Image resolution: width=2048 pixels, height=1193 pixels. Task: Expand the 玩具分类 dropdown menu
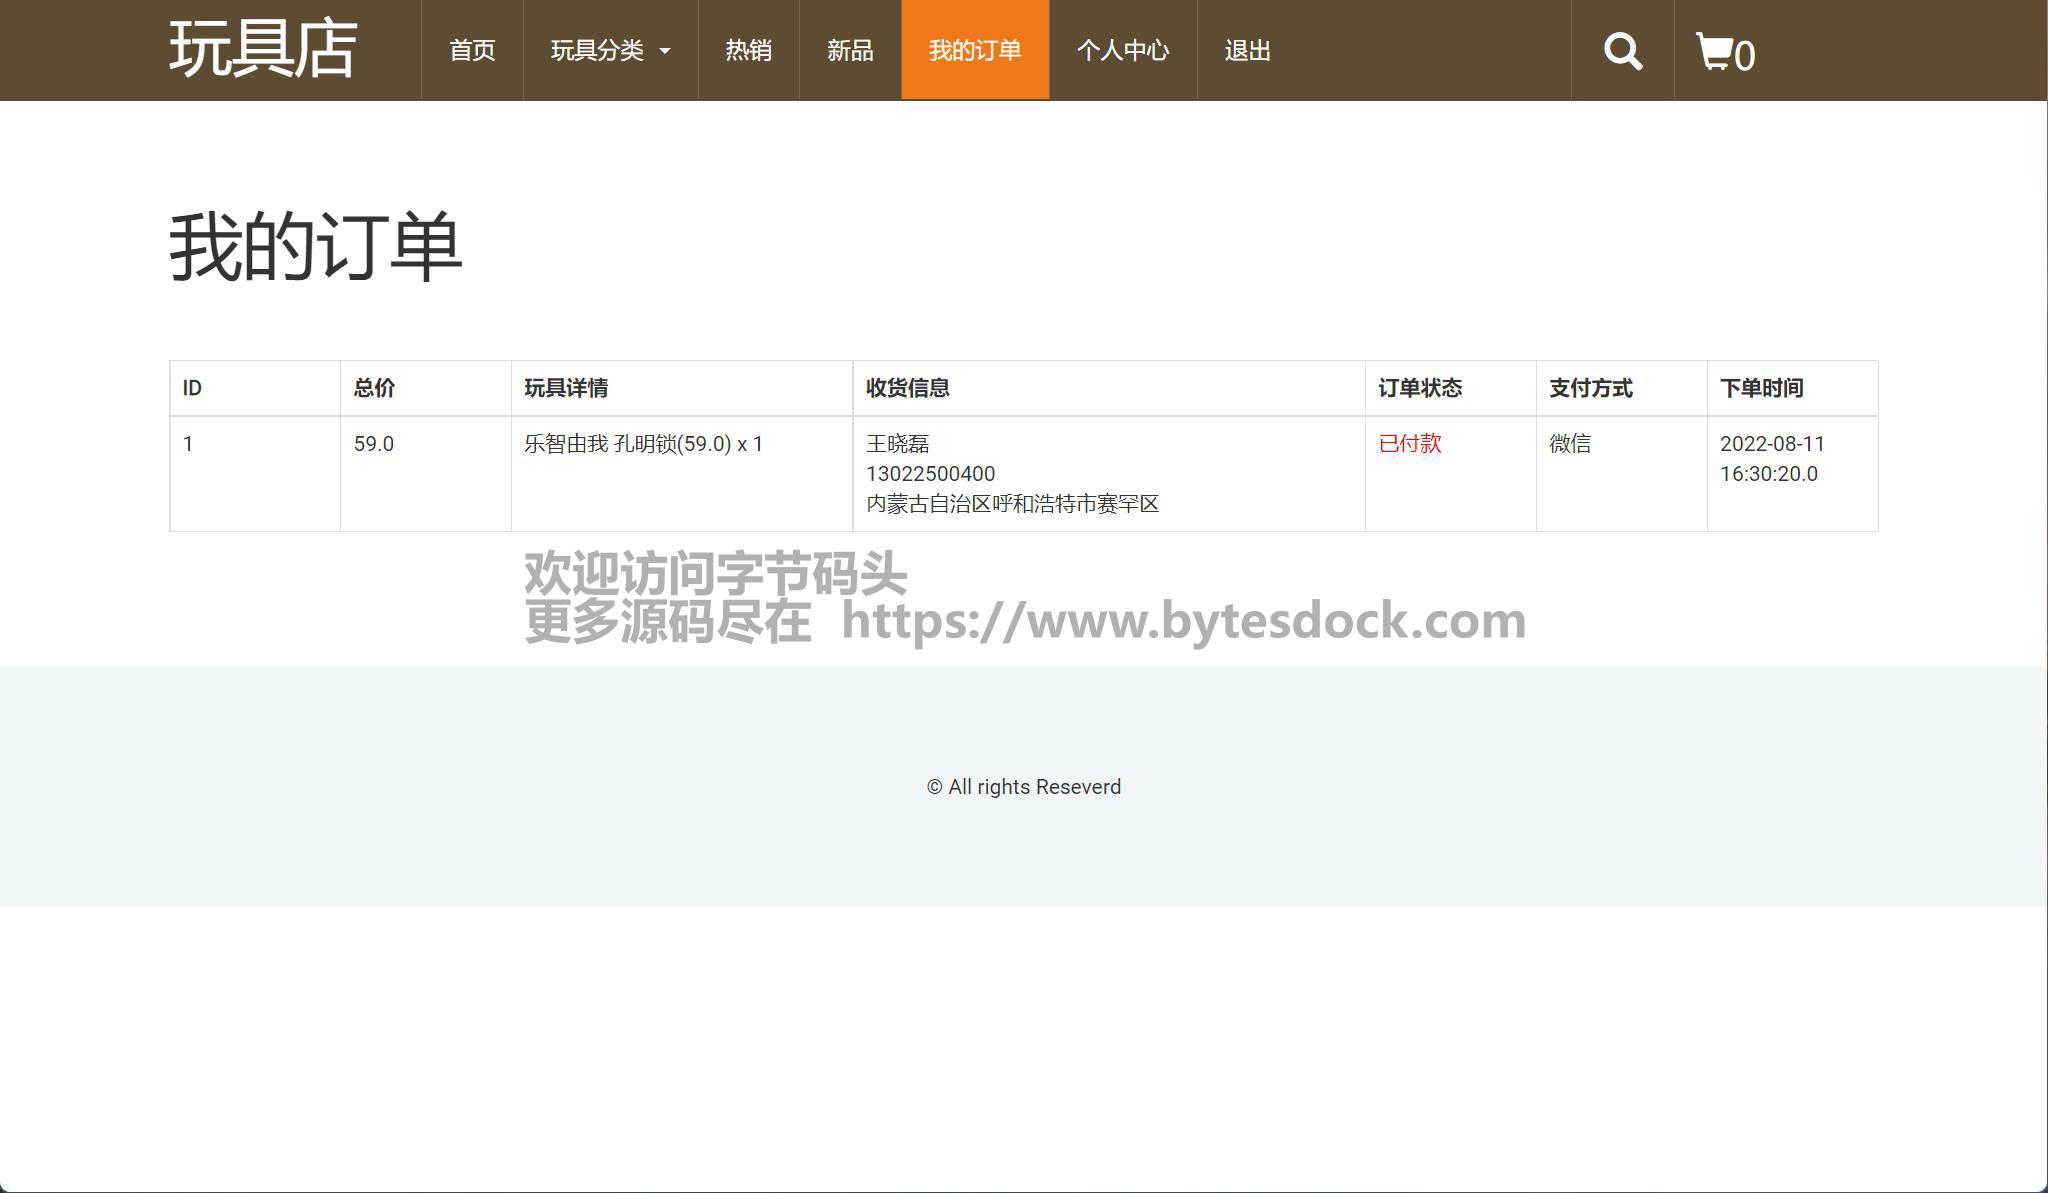598,50
